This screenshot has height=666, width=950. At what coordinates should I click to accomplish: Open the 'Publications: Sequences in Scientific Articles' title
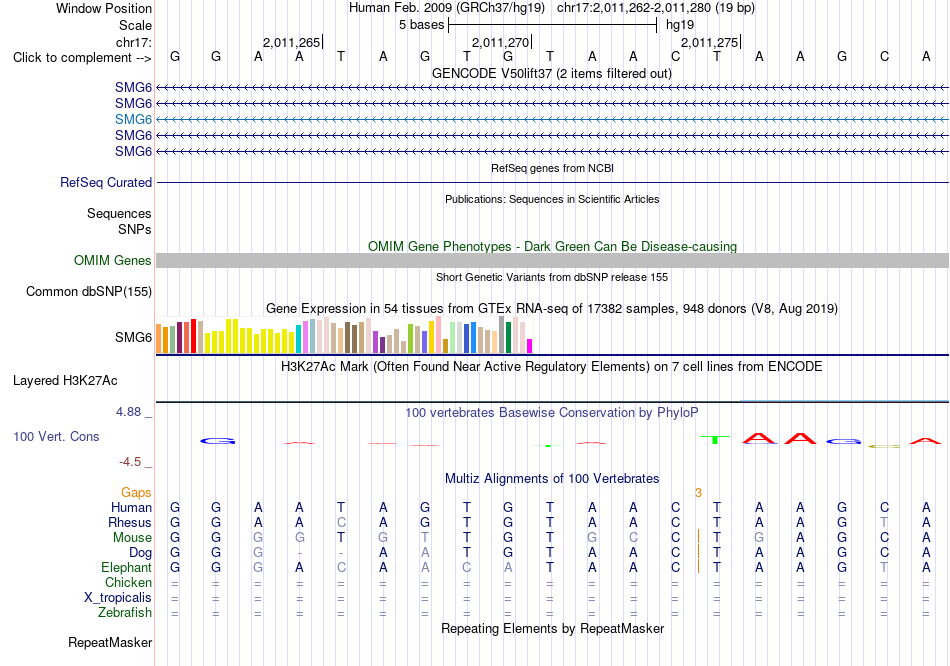point(552,199)
